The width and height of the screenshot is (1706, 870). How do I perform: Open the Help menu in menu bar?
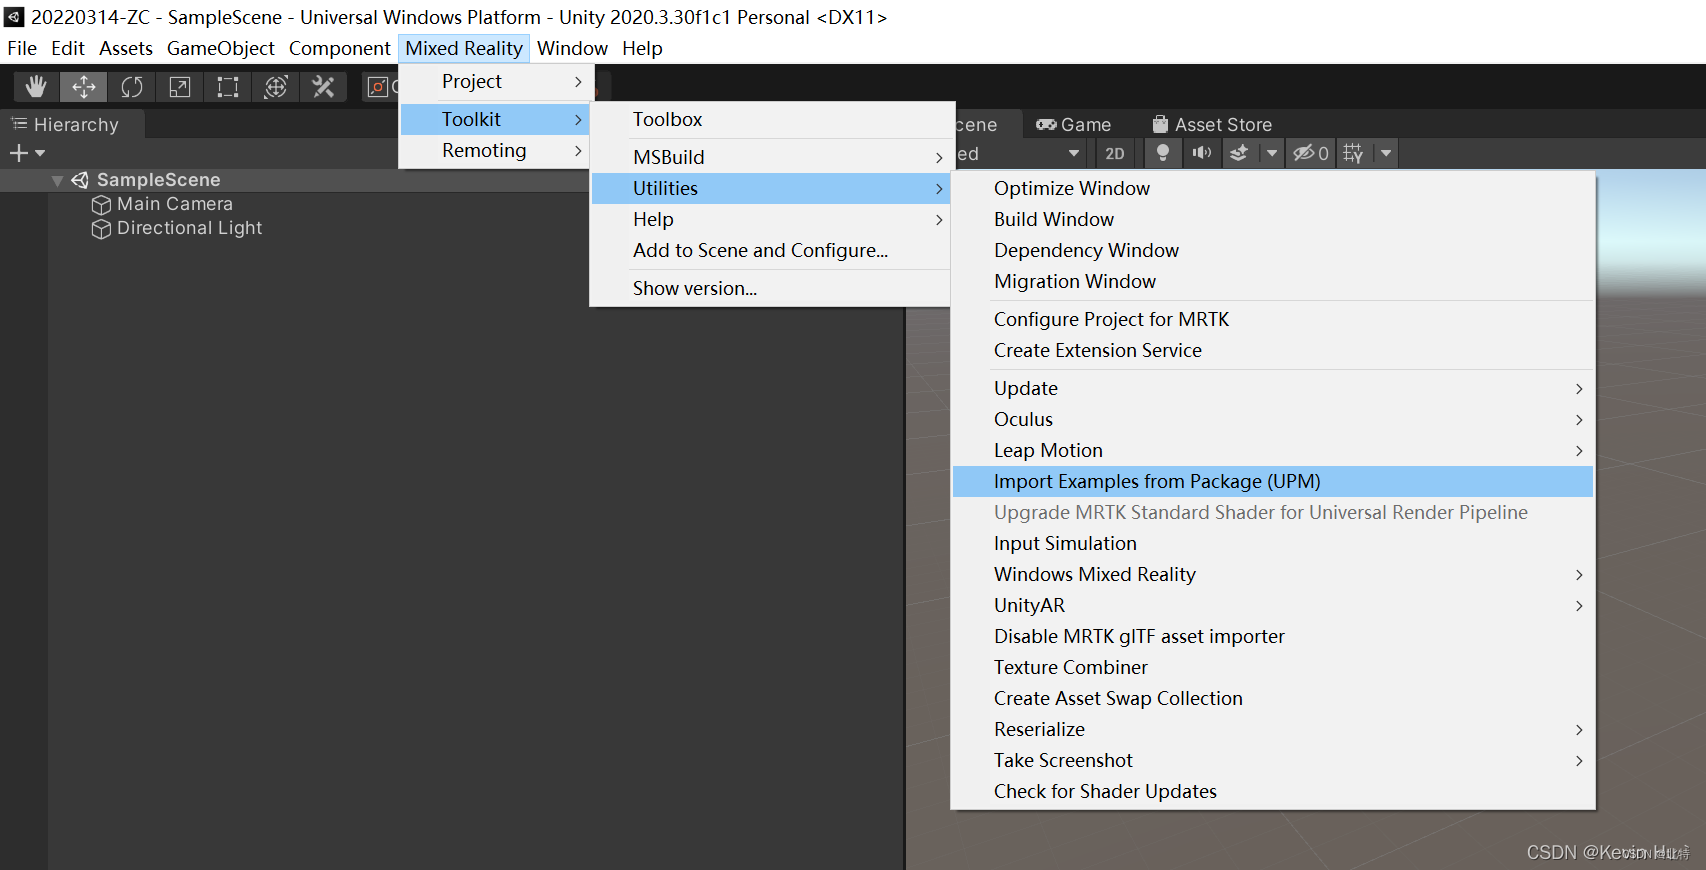[642, 48]
